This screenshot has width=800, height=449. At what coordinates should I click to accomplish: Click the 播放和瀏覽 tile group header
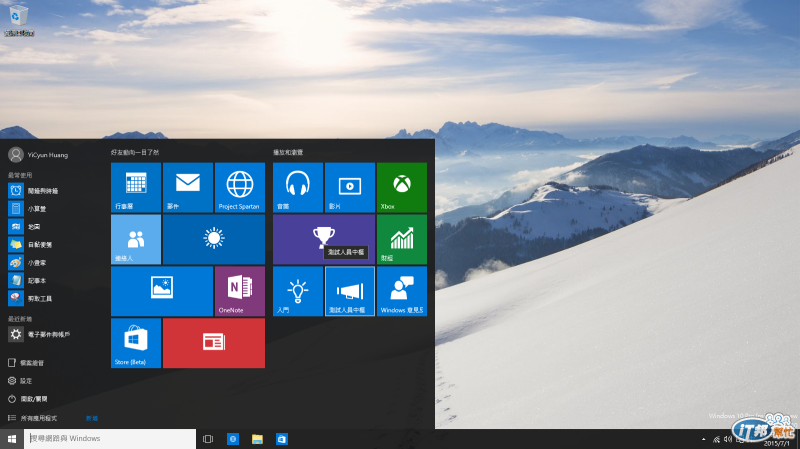click(288, 152)
